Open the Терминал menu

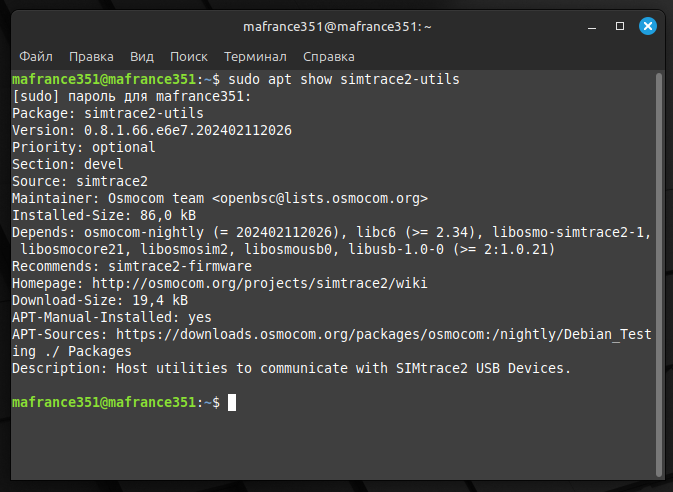pos(255,57)
